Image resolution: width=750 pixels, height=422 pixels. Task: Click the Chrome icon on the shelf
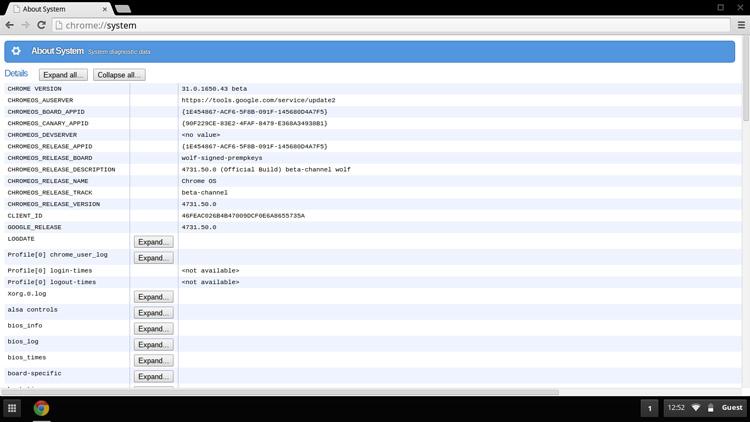pyautogui.click(x=41, y=408)
